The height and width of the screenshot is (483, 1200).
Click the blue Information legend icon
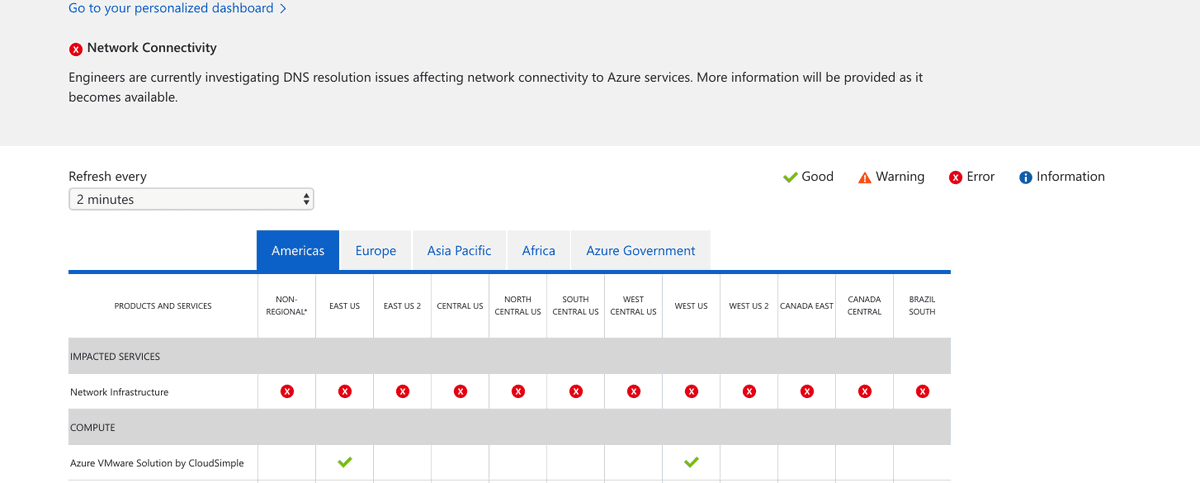(x=1025, y=177)
